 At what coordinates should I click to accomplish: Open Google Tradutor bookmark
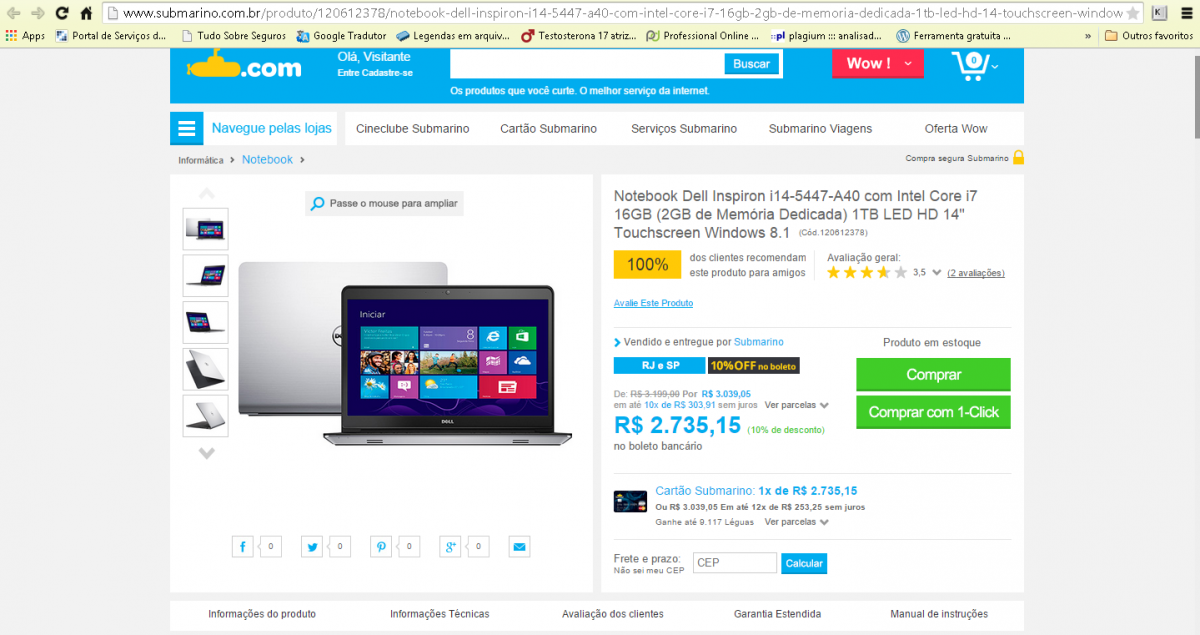tap(342, 35)
